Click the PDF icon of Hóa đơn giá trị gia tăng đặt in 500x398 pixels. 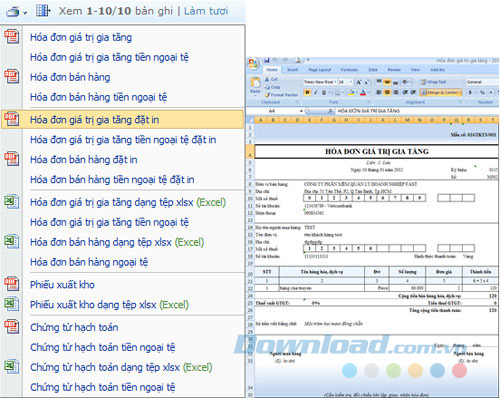(x=11, y=119)
